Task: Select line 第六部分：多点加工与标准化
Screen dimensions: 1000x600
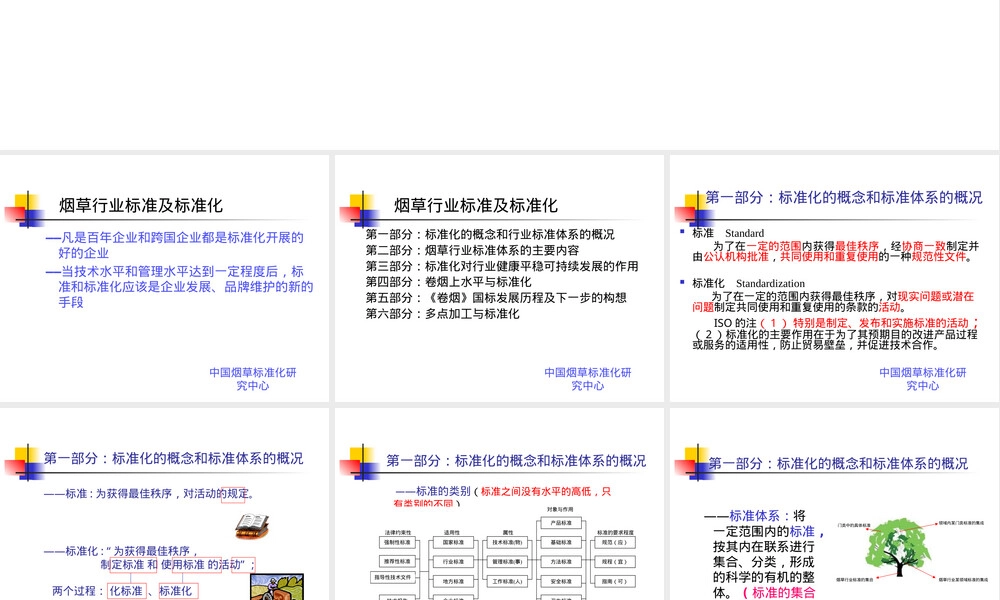Action: 443,314
